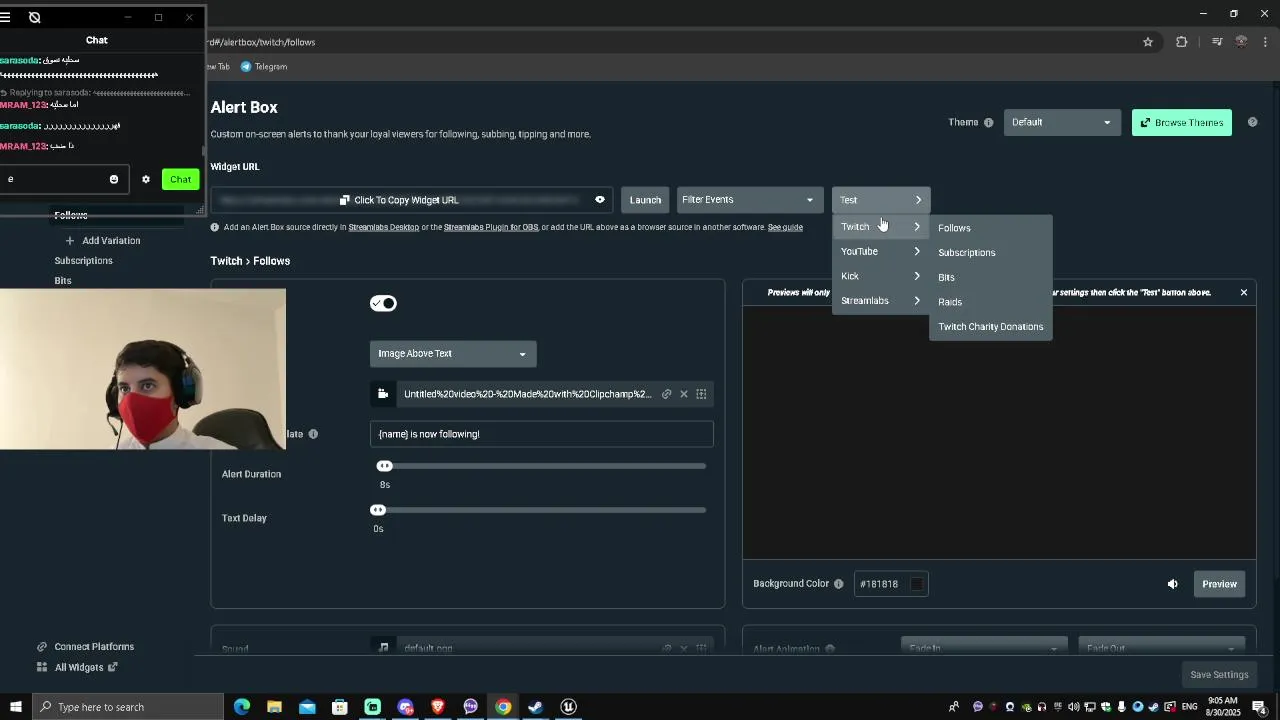Screen dimensions: 1280x720
Task: Open the background color swatch picker
Action: 917,584
